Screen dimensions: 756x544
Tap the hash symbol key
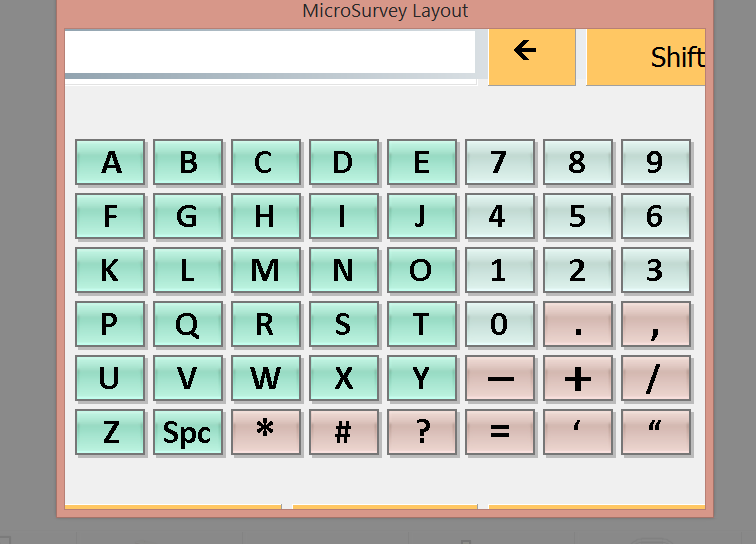tap(343, 431)
